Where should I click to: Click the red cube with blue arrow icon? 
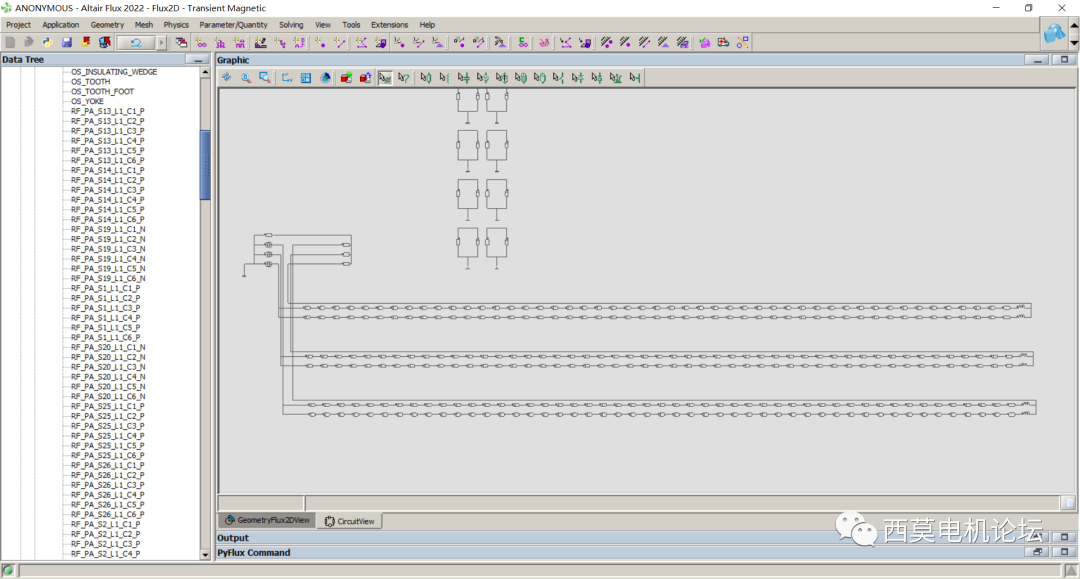point(365,78)
